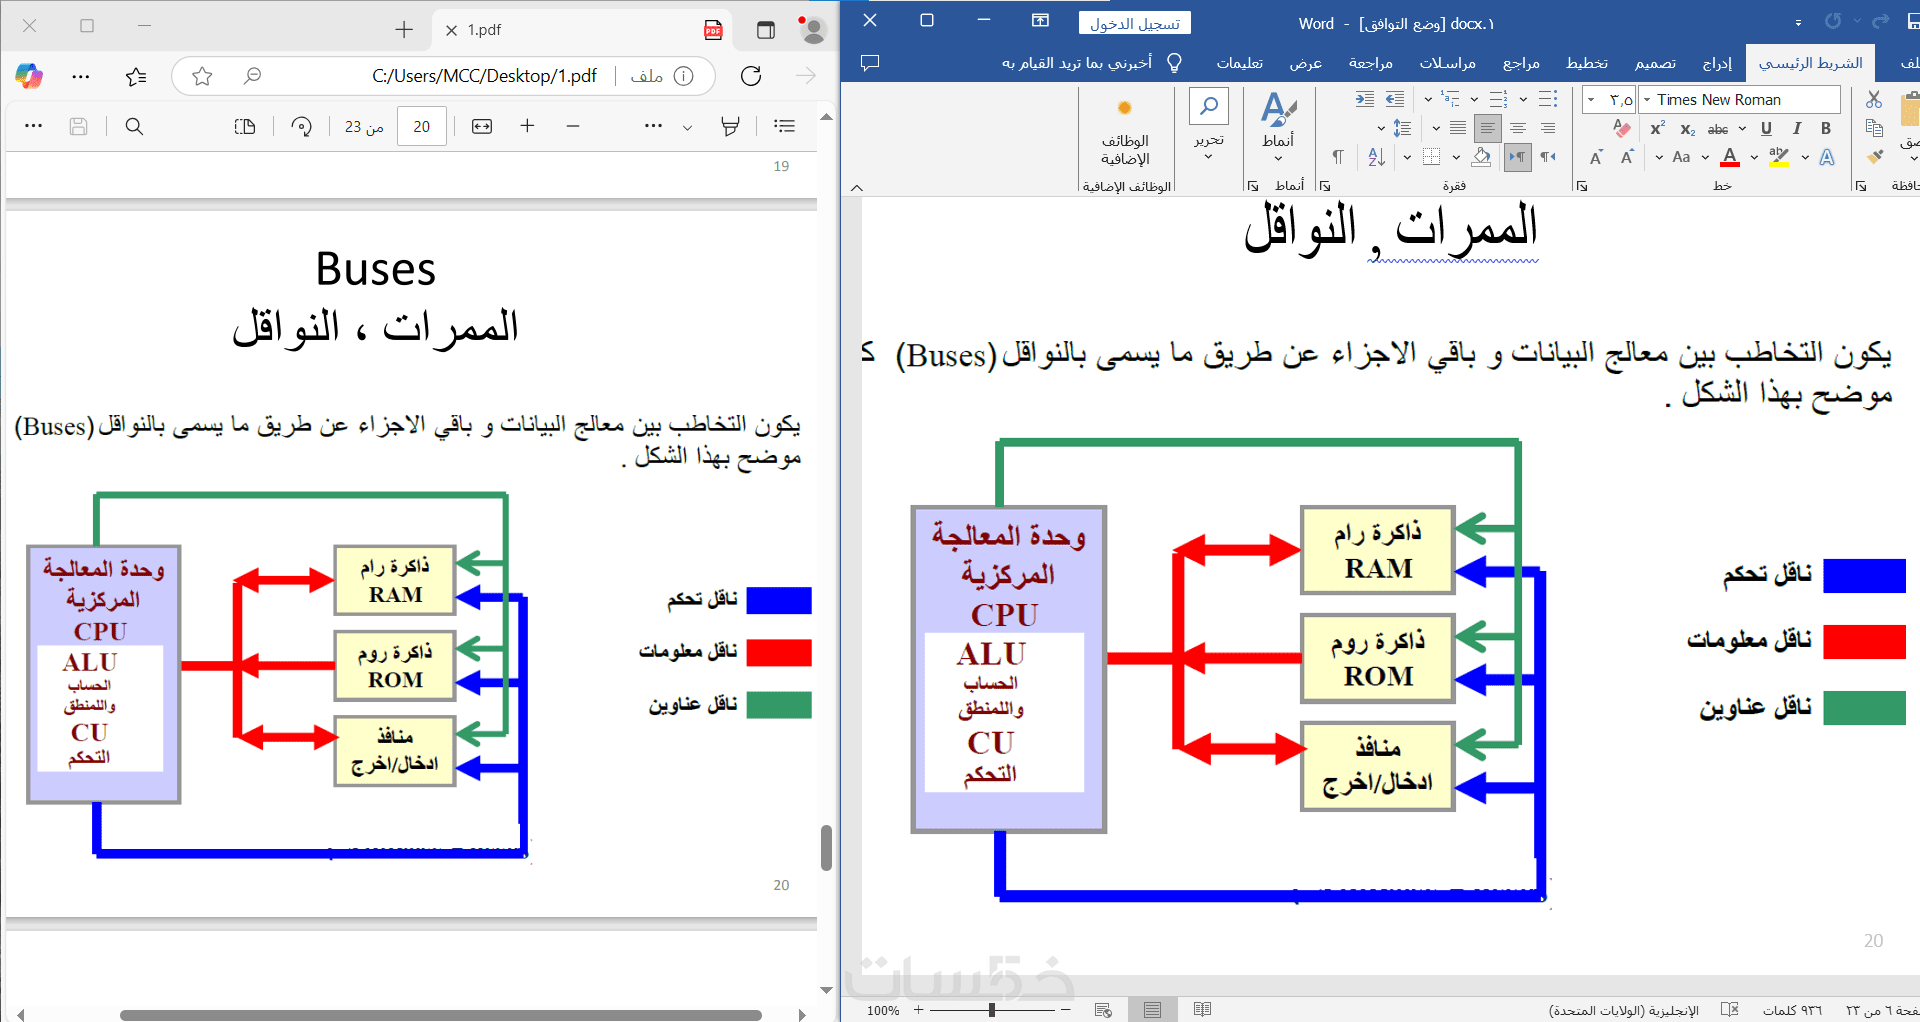Toggle Underline formatting in Word
The image size is (1920, 1022).
(x=1766, y=128)
